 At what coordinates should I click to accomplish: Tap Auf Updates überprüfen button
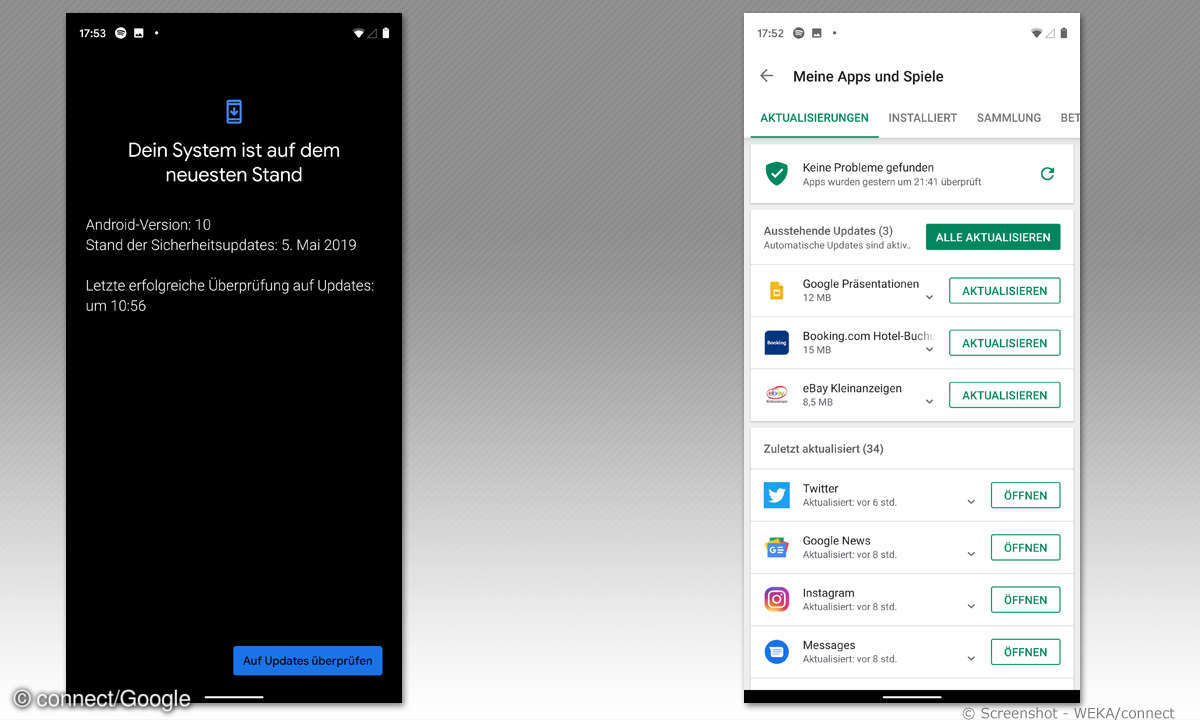click(x=308, y=660)
